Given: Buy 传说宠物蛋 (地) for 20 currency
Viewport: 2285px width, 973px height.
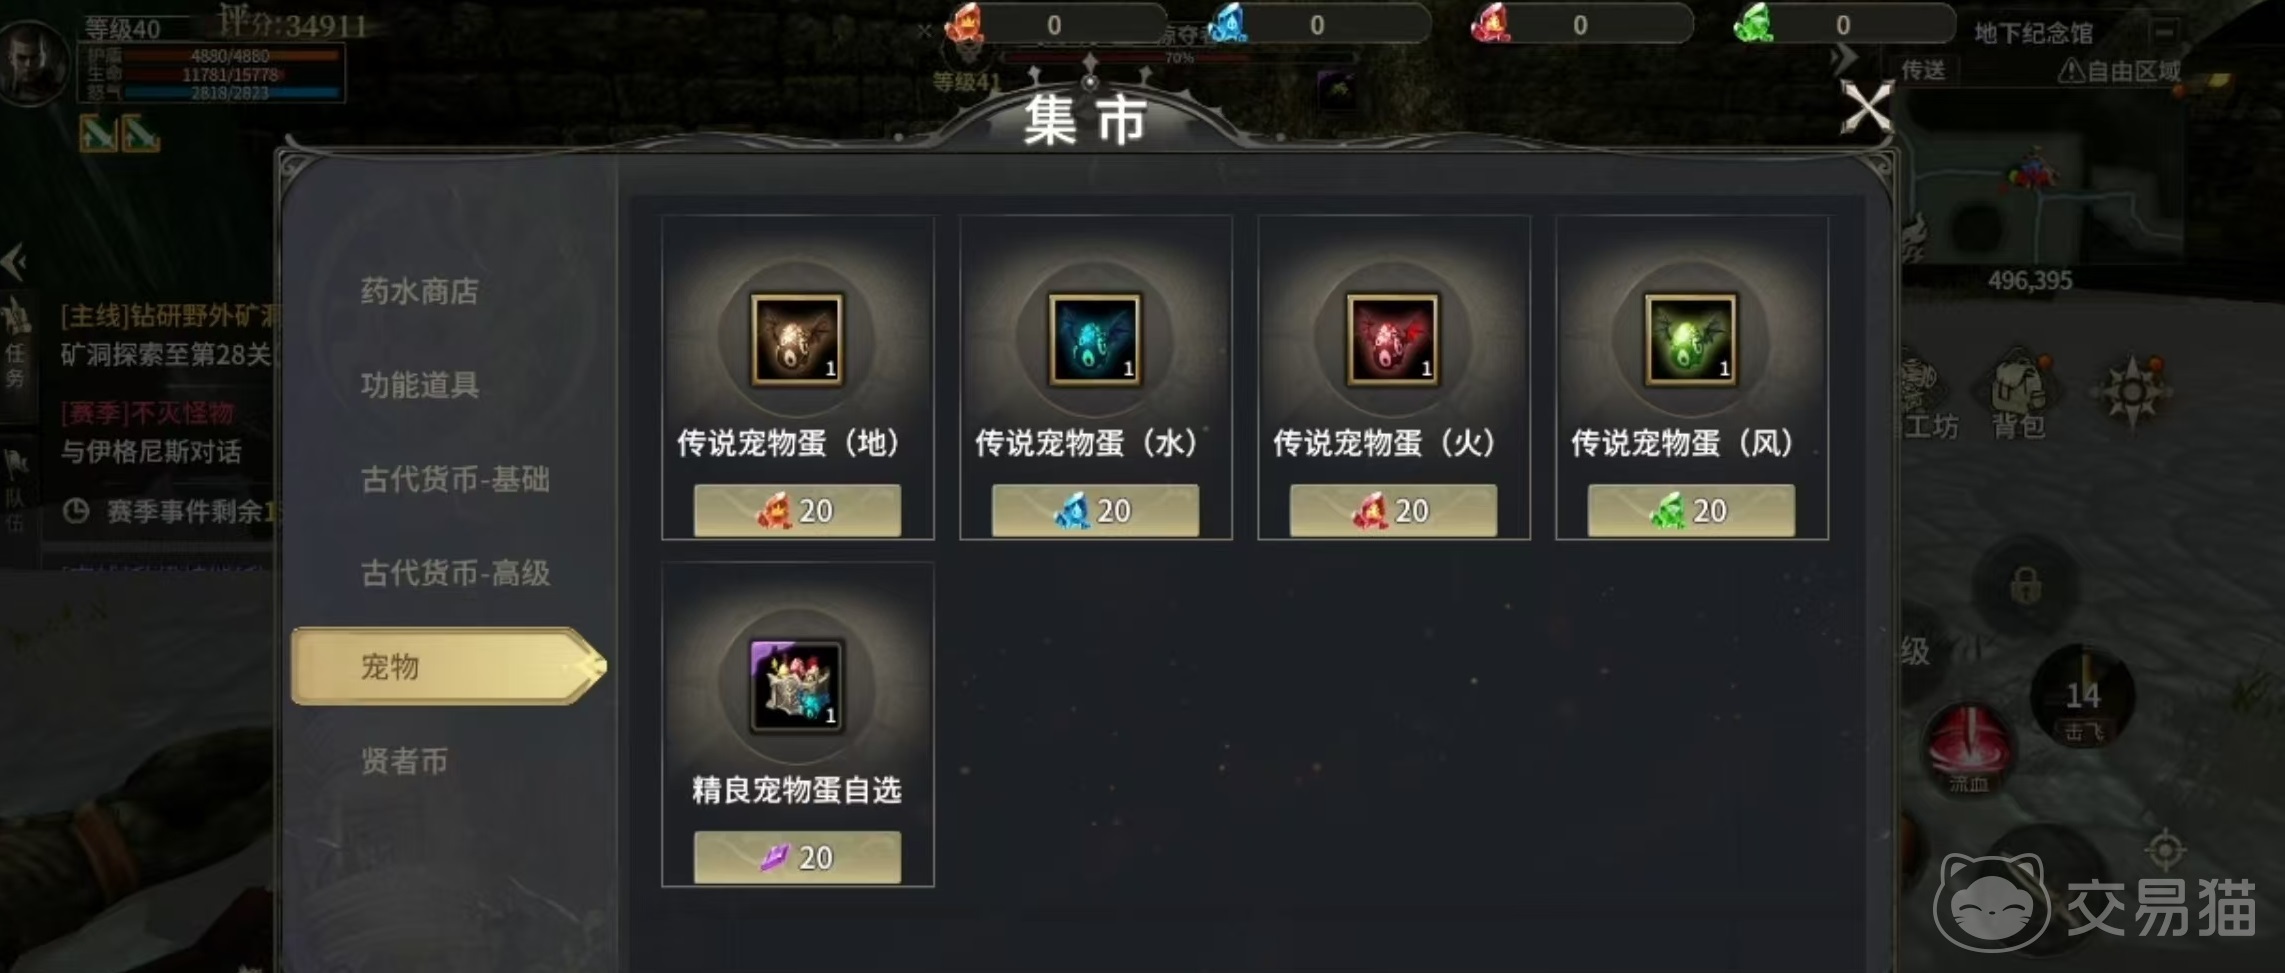Looking at the screenshot, I should (x=797, y=511).
